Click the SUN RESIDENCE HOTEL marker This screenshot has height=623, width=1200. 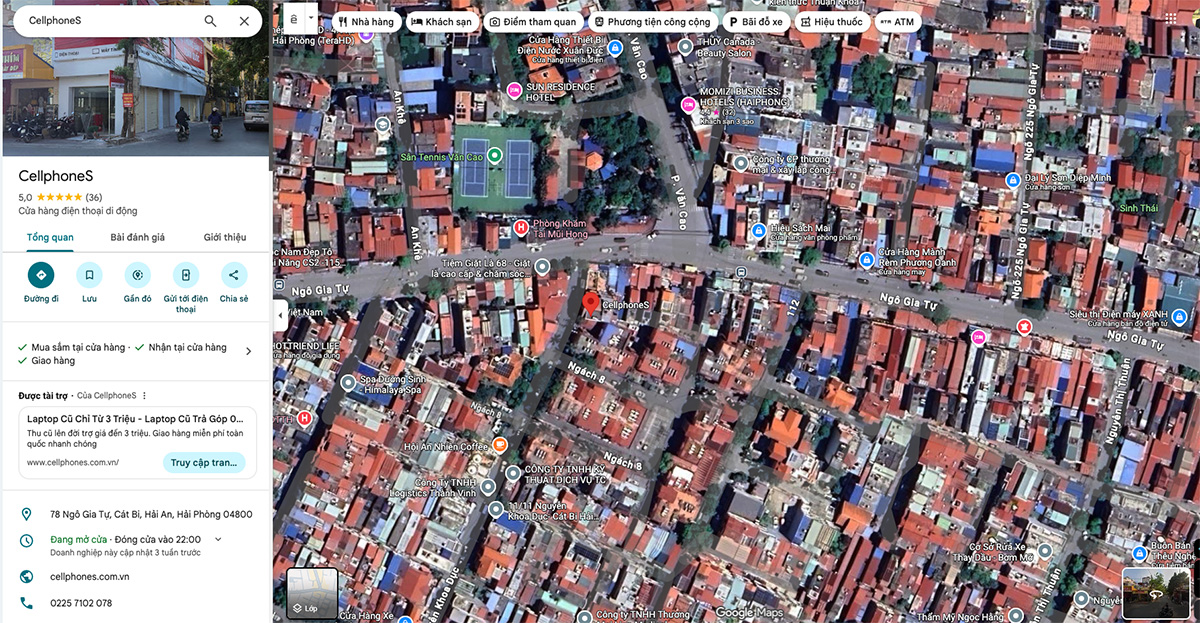515,89
